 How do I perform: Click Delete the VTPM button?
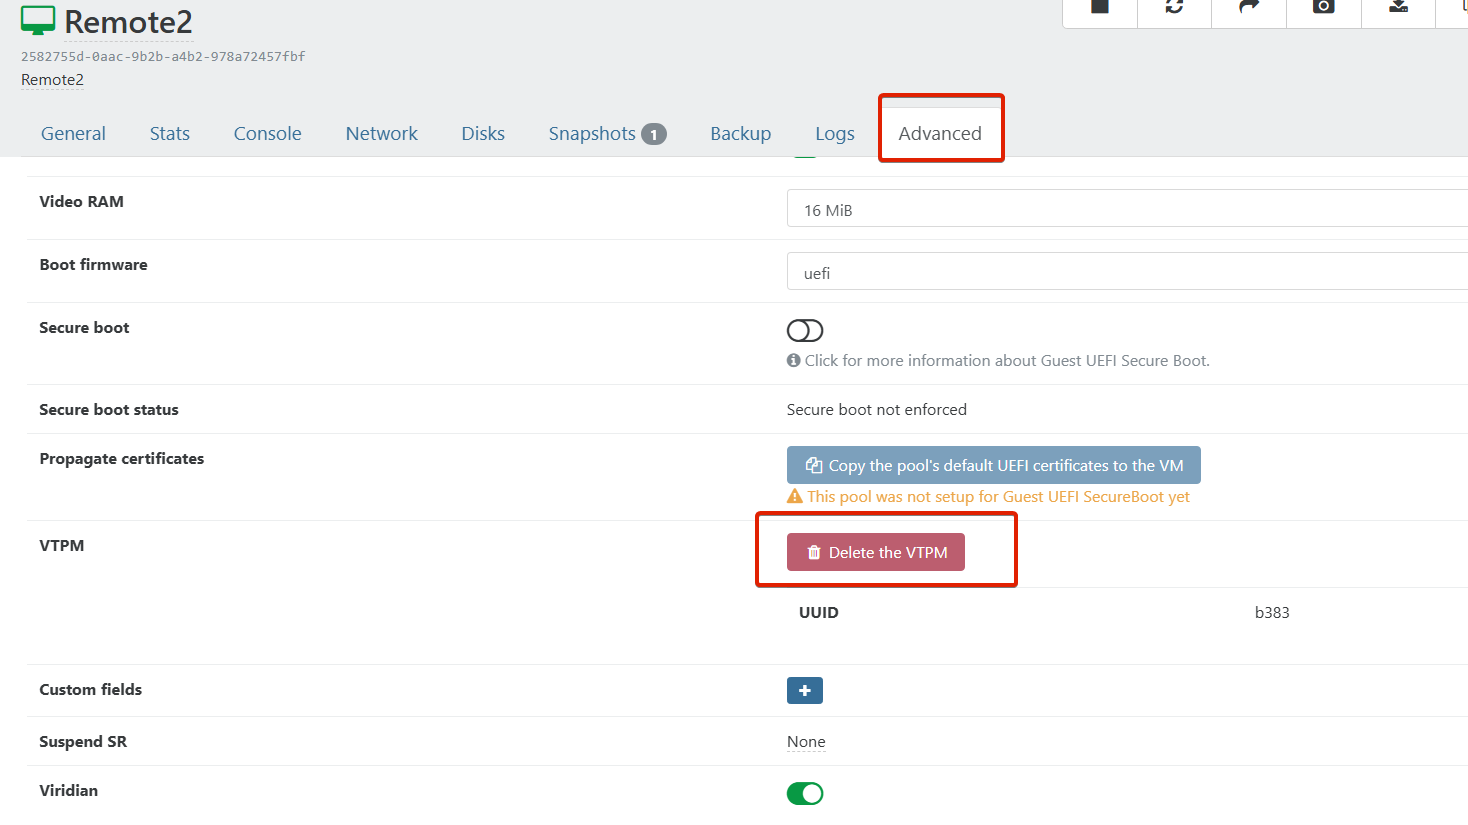(x=876, y=553)
